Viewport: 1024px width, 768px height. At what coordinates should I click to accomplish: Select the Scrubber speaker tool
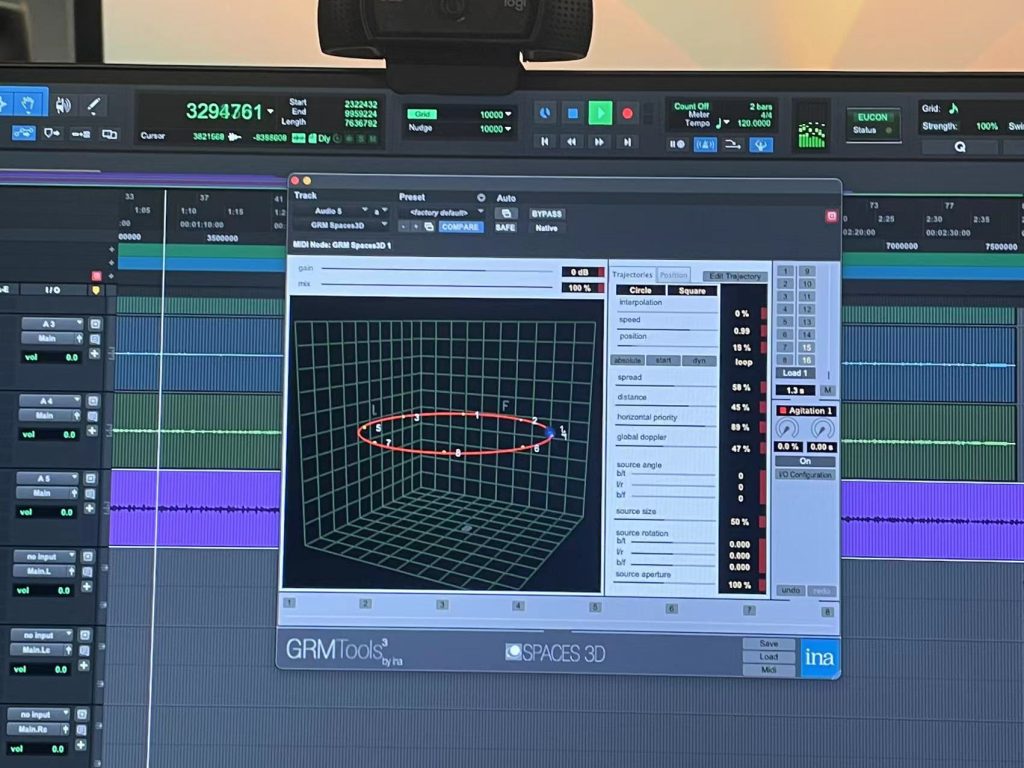[63, 104]
